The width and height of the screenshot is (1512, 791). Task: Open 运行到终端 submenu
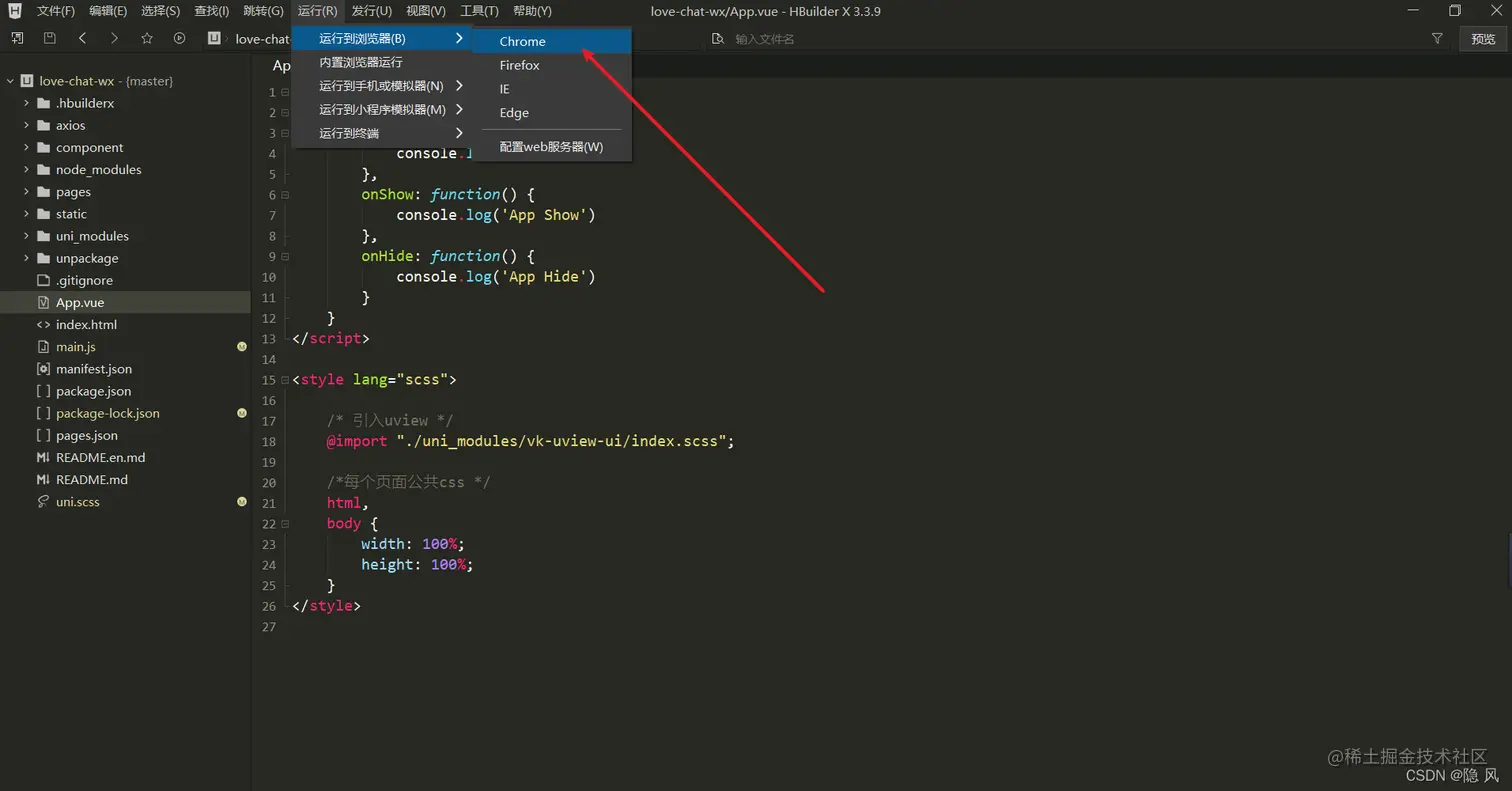pyautogui.click(x=381, y=134)
